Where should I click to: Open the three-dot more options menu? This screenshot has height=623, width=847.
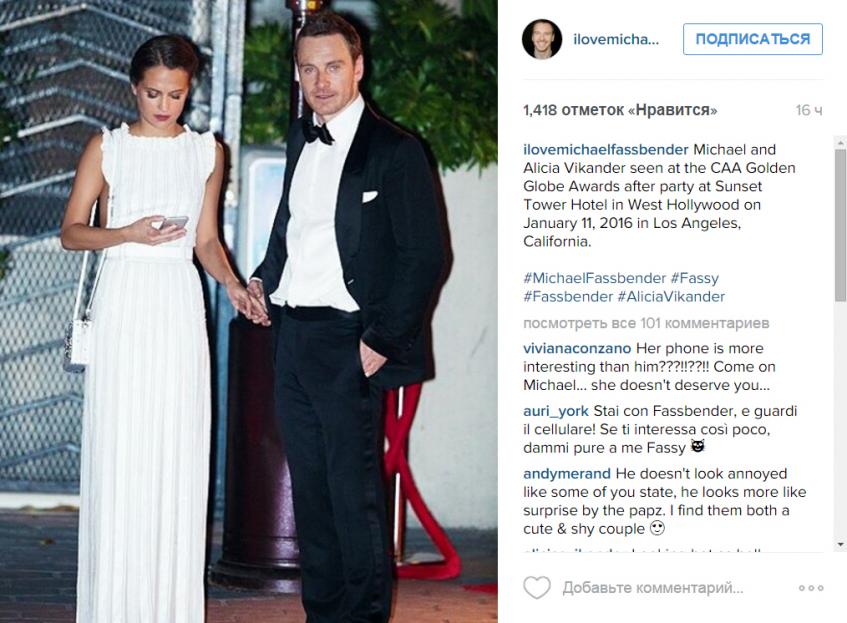point(811,588)
